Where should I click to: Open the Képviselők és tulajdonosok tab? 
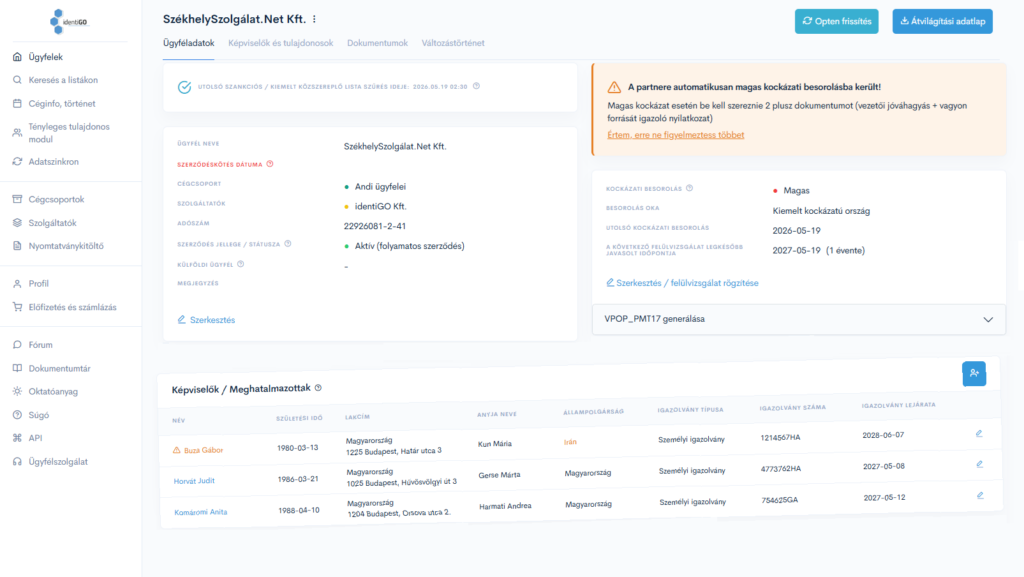(x=280, y=43)
